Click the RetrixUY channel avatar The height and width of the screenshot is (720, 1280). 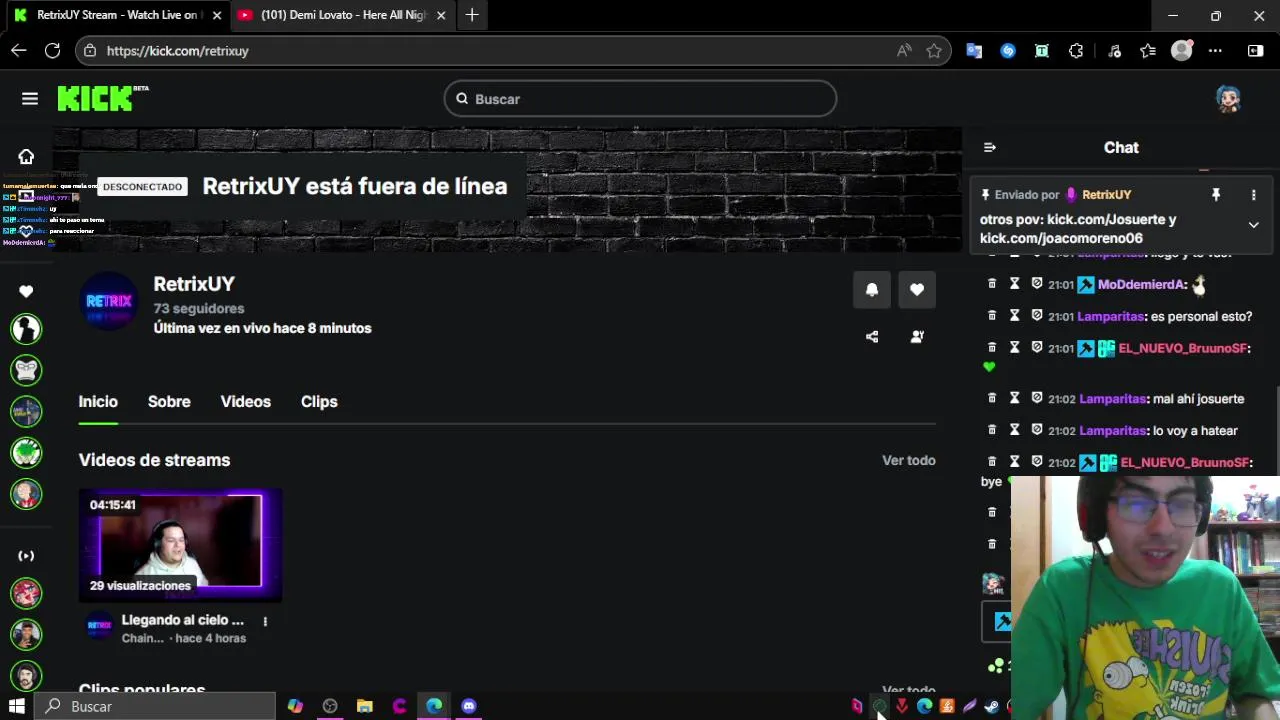coord(109,301)
